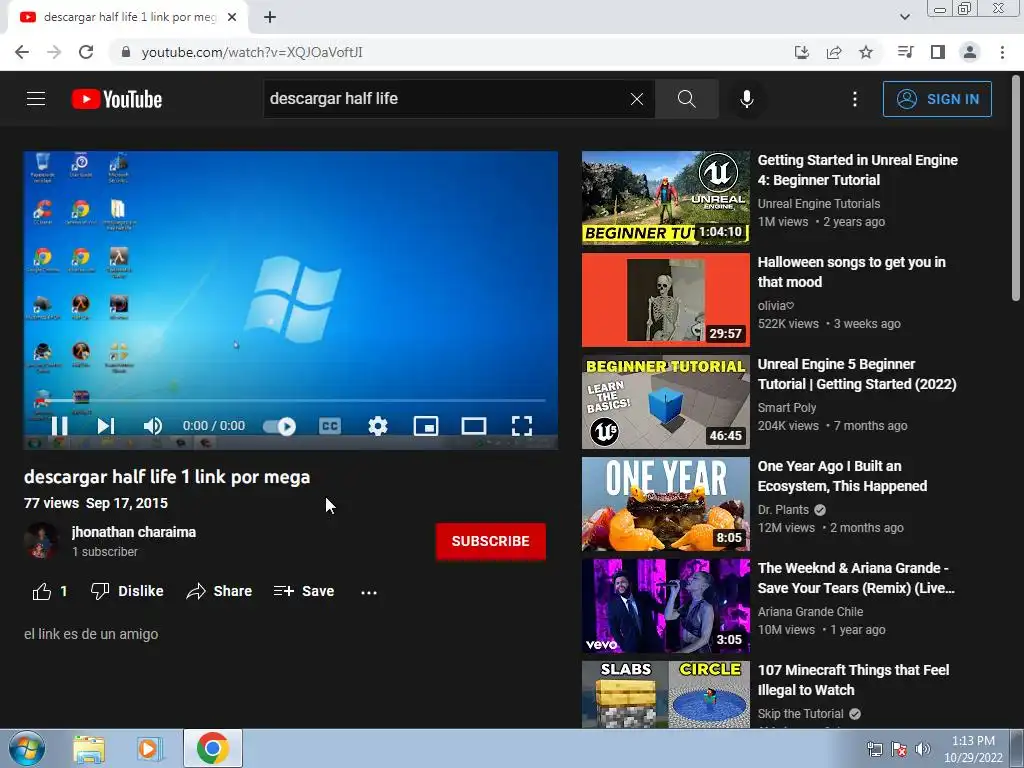Screen dimensions: 1024x768
Task: Dislike the video
Action: click(x=127, y=591)
